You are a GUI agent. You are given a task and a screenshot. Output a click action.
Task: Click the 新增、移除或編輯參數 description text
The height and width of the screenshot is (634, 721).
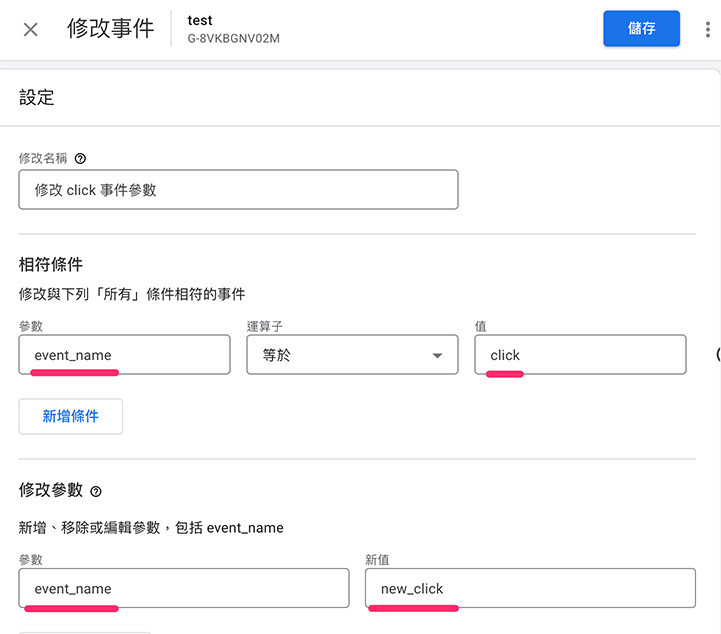coord(151,527)
